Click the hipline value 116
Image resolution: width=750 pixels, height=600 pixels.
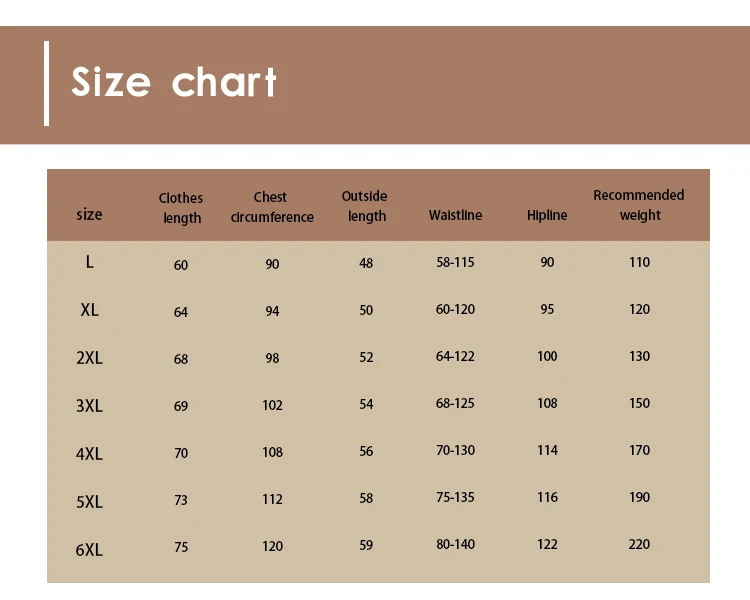[547, 497]
